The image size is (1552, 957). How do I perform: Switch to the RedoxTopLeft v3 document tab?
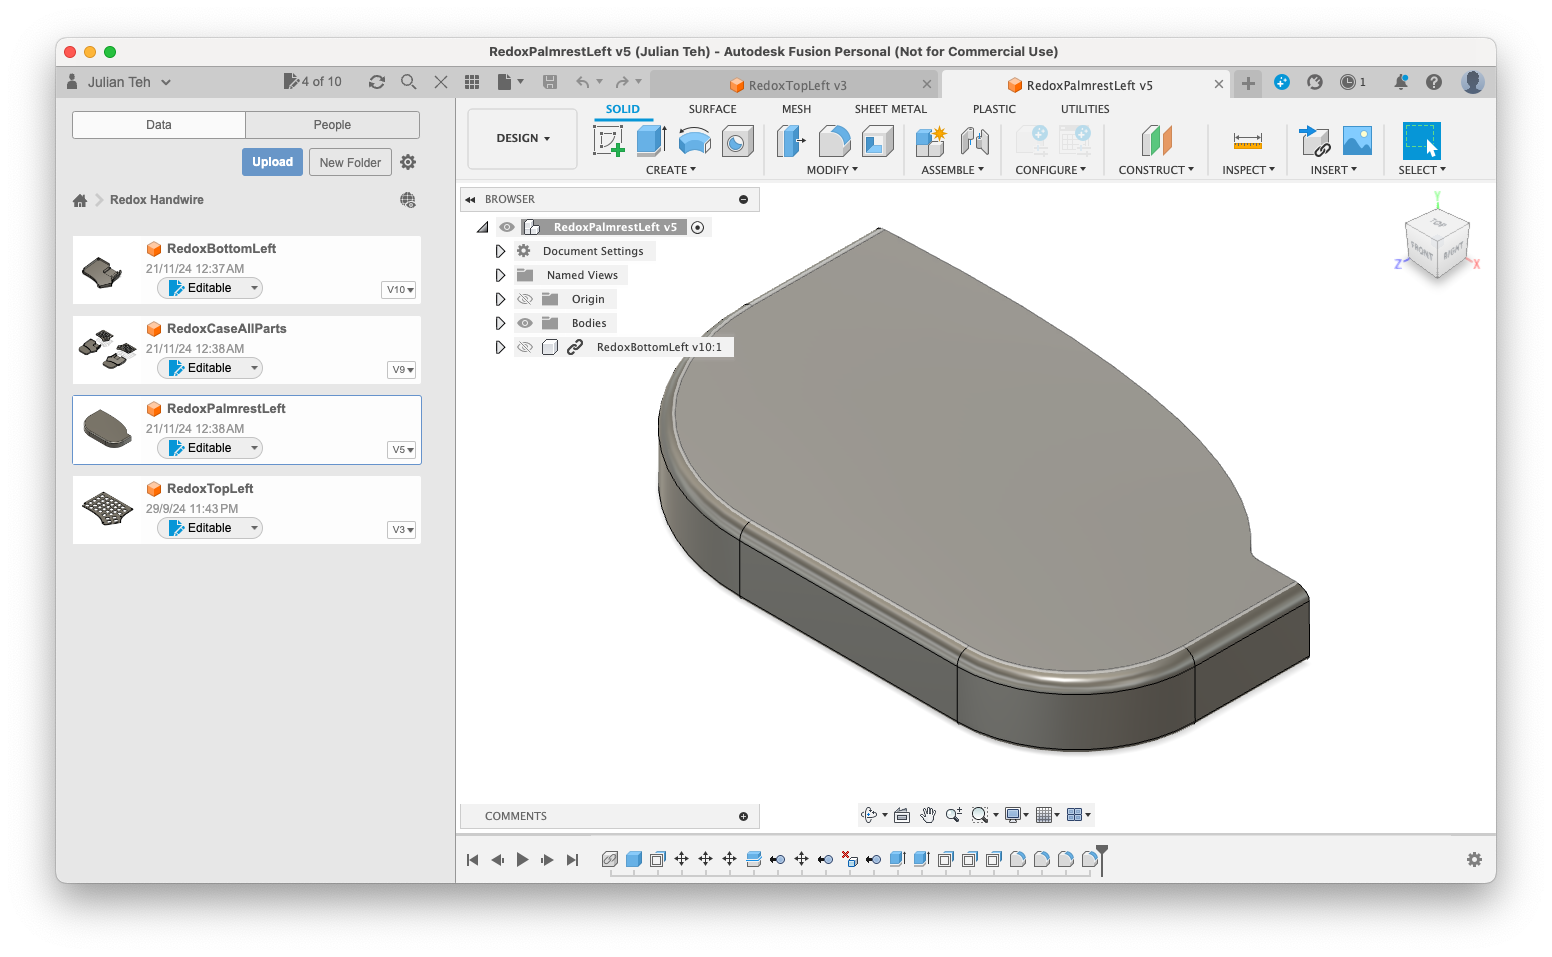click(x=796, y=84)
